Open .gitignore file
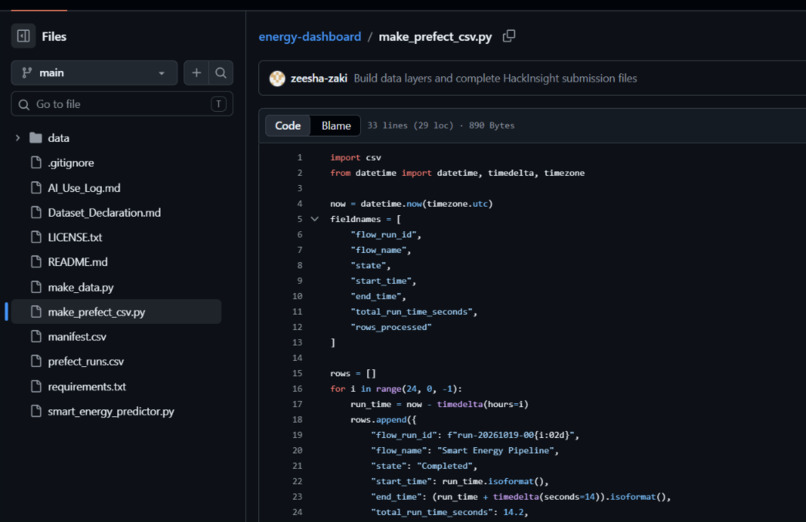This screenshot has height=522, width=806. (71, 163)
